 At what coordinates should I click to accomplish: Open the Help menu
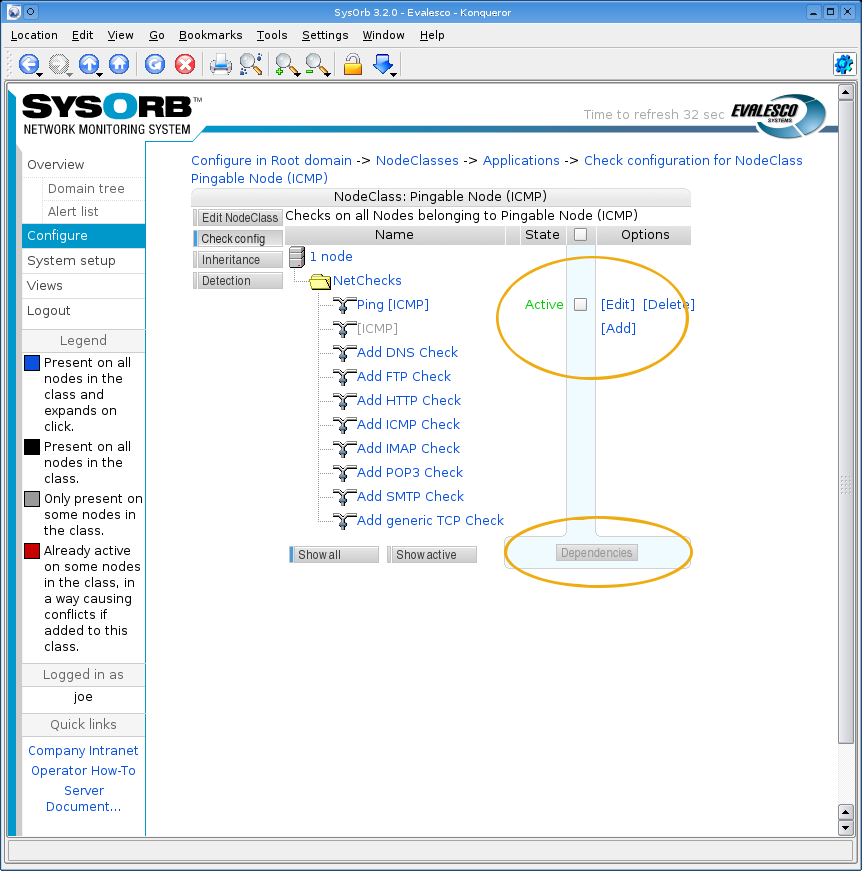(x=432, y=35)
